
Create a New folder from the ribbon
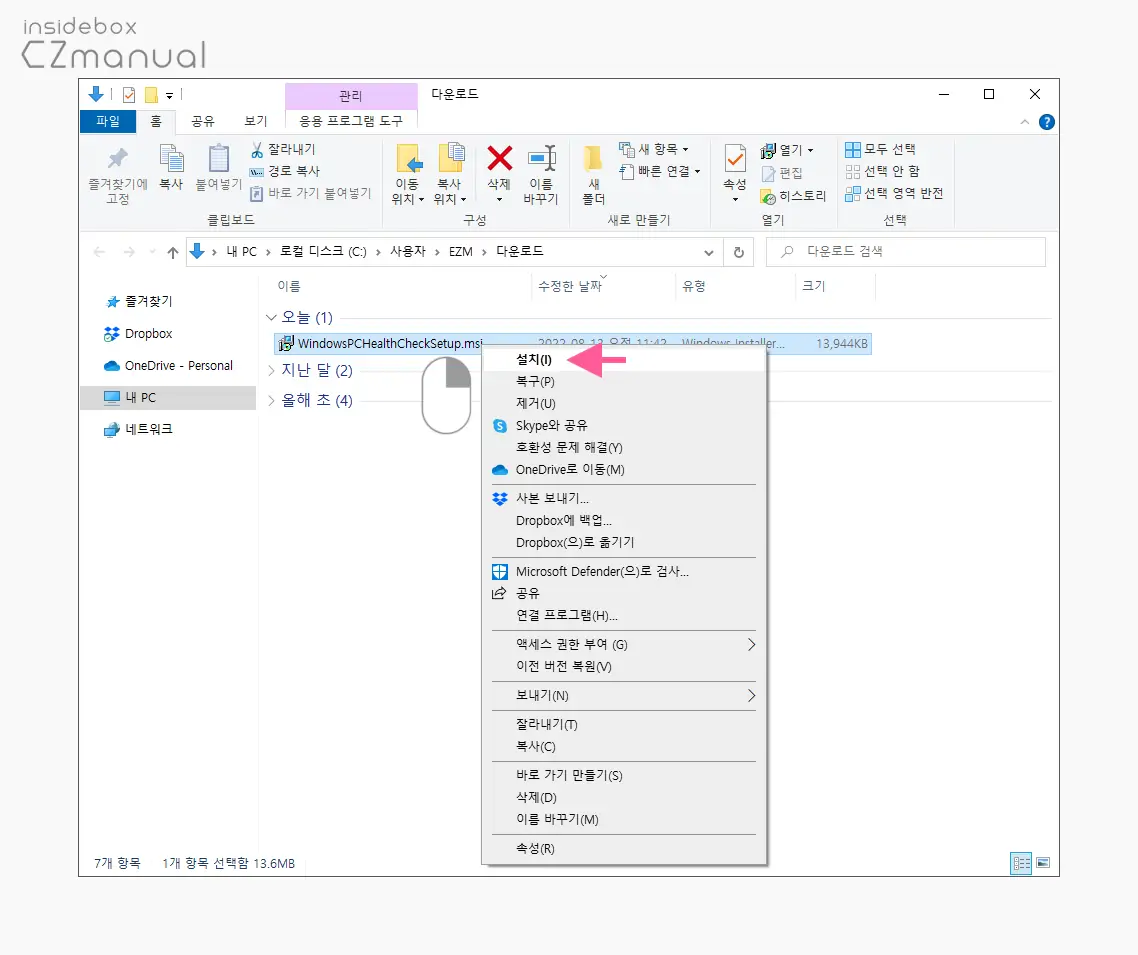(594, 174)
